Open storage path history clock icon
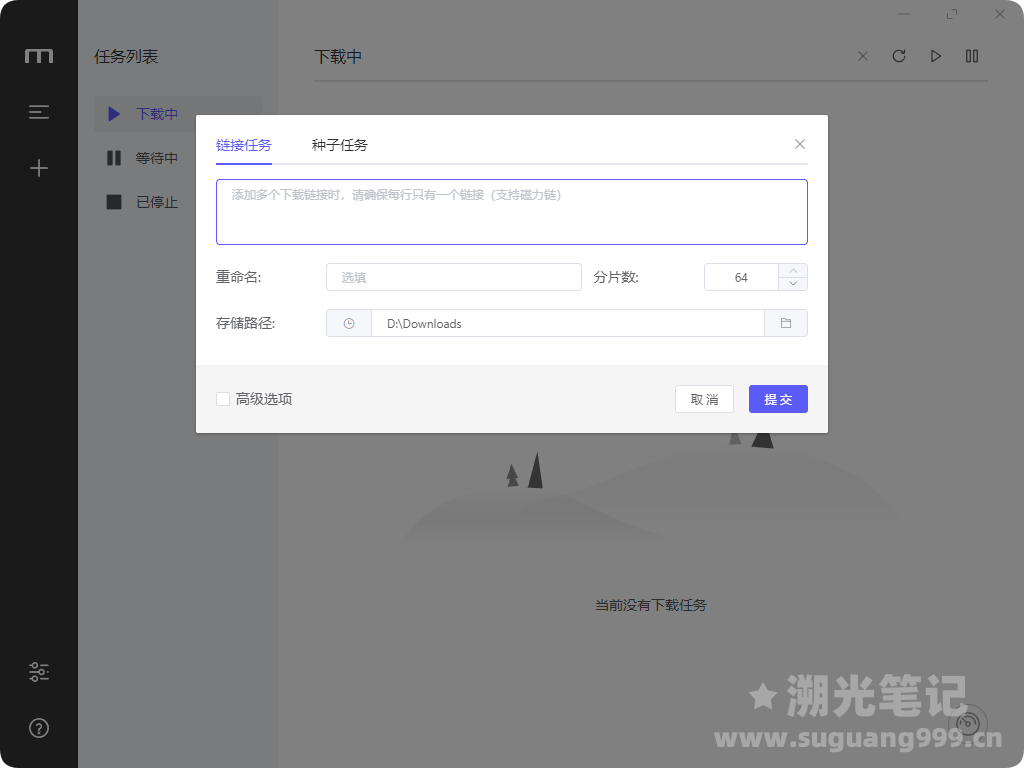 point(349,323)
